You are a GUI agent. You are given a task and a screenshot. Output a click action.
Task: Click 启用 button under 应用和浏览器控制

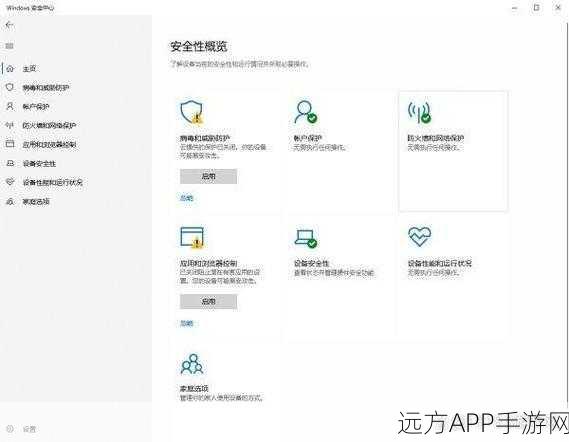pyautogui.click(x=209, y=302)
